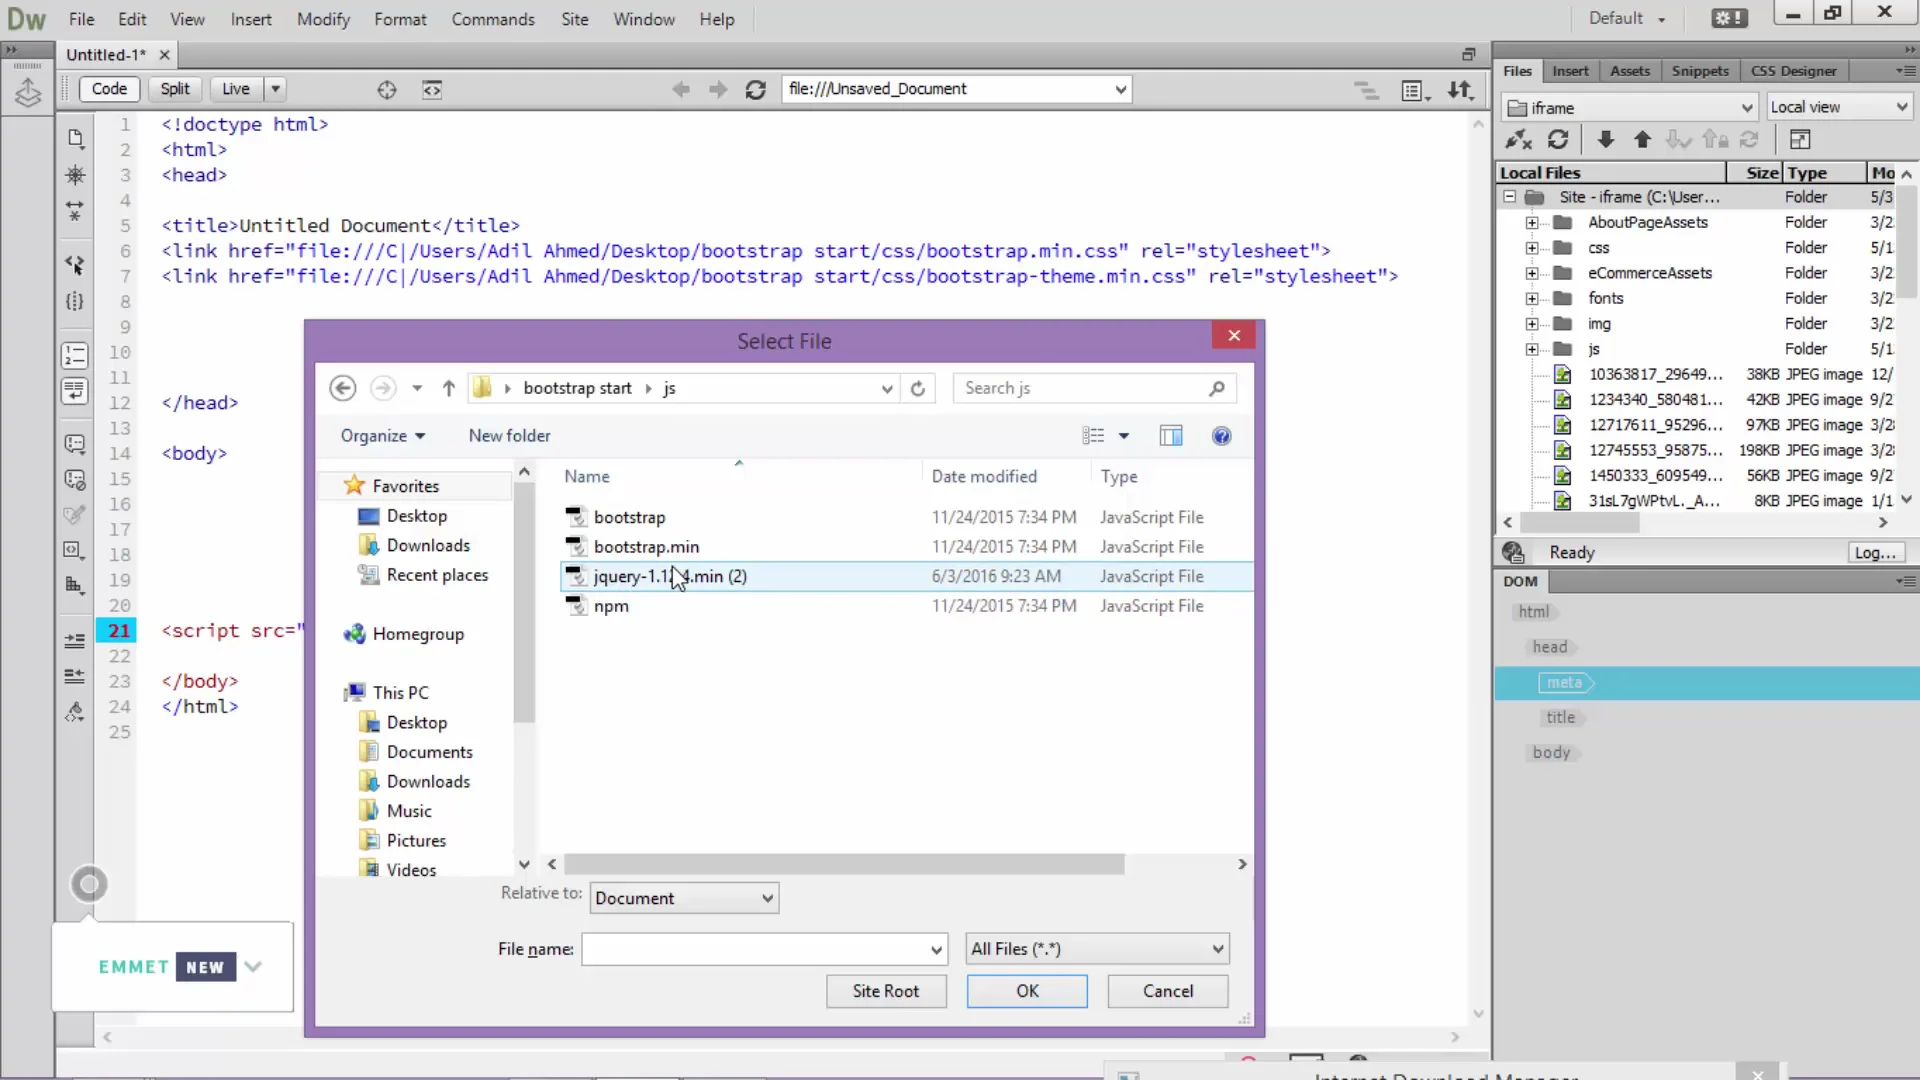Open the Modify menu
1920x1080 pixels.
[323, 19]
